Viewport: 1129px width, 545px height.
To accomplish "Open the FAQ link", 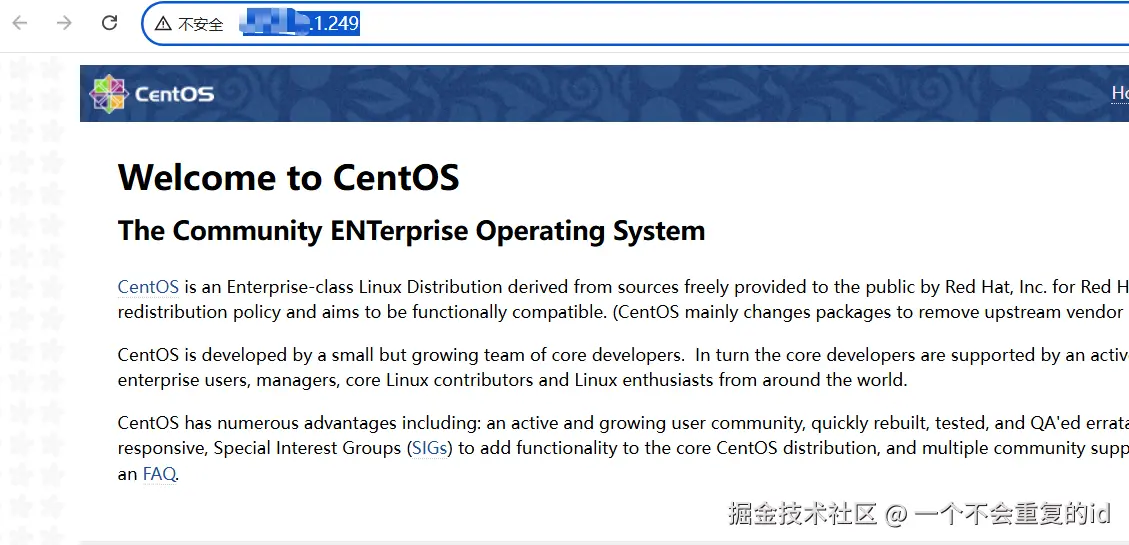I will 158,474.
